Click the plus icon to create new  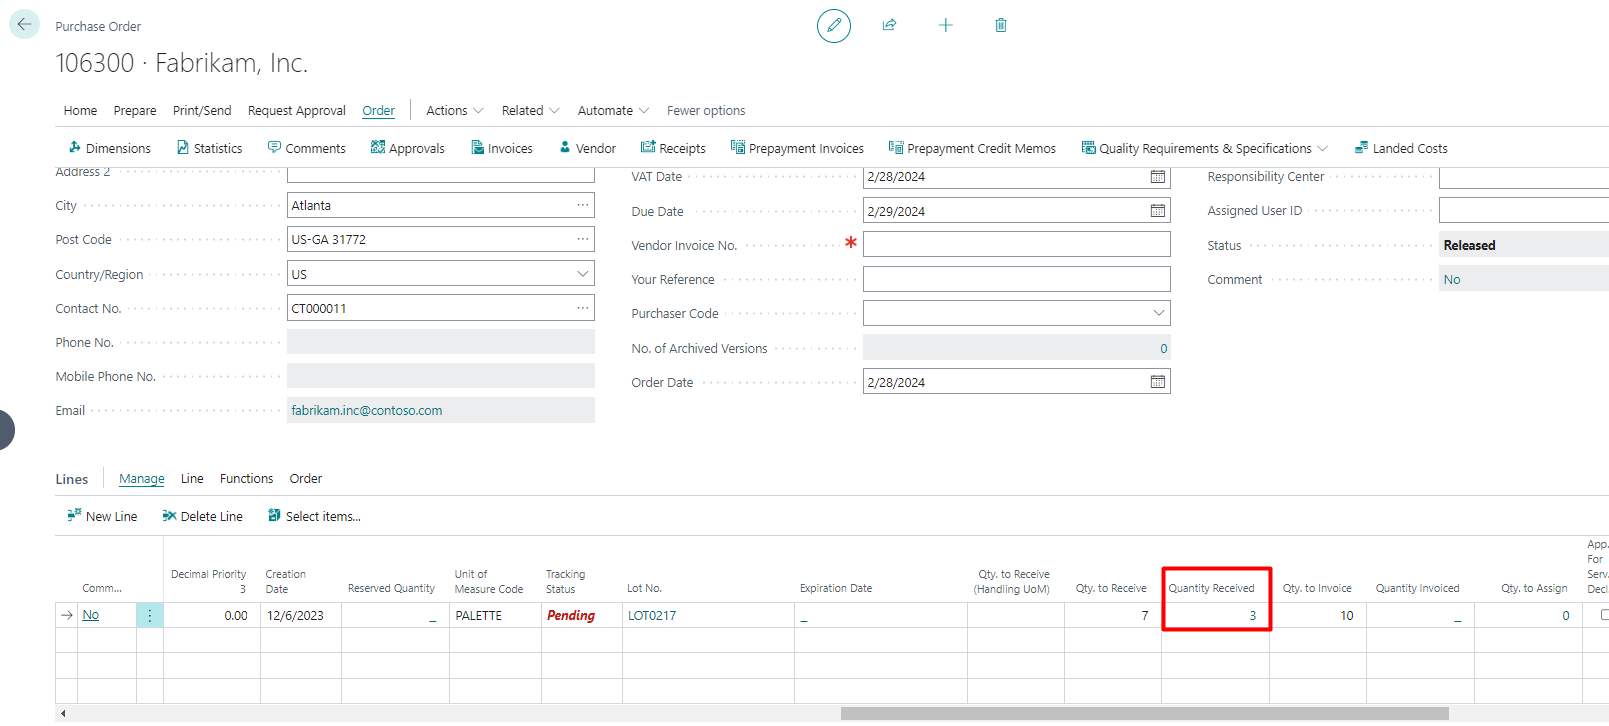coord(945,25)
